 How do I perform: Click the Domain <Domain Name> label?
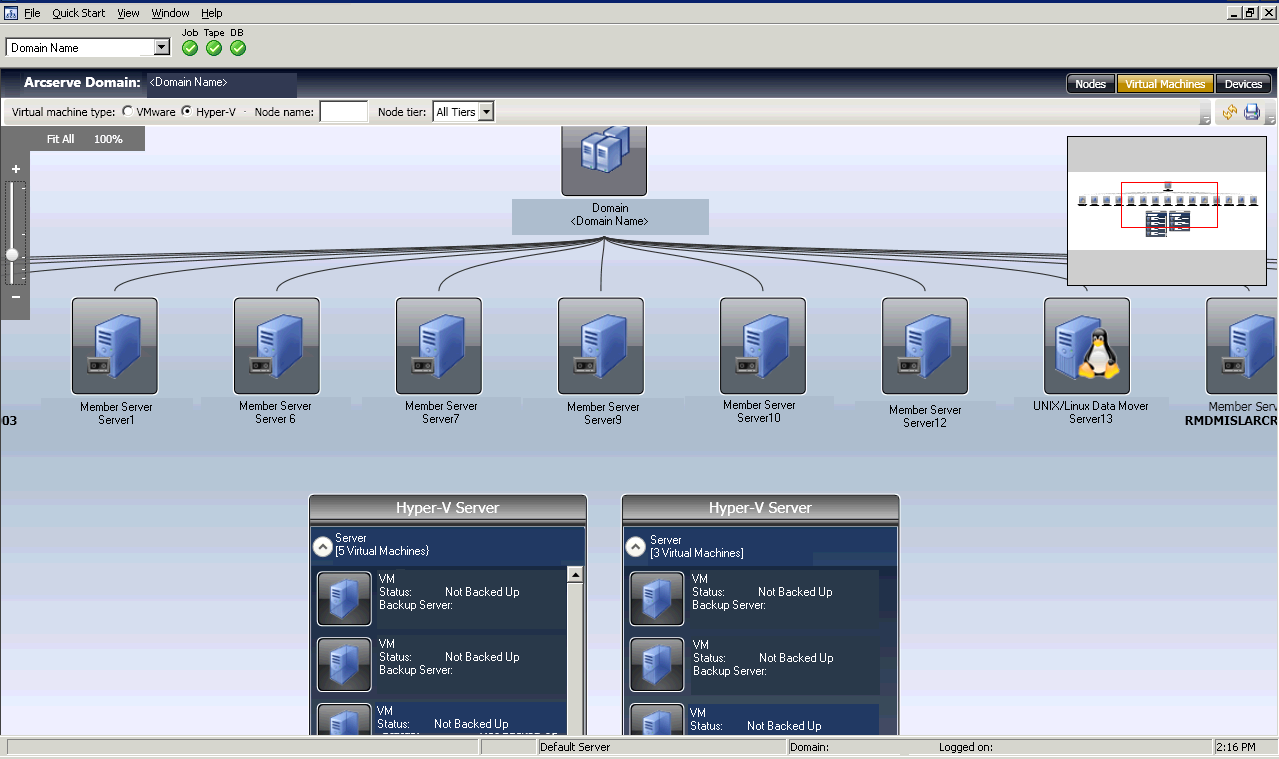610,215
